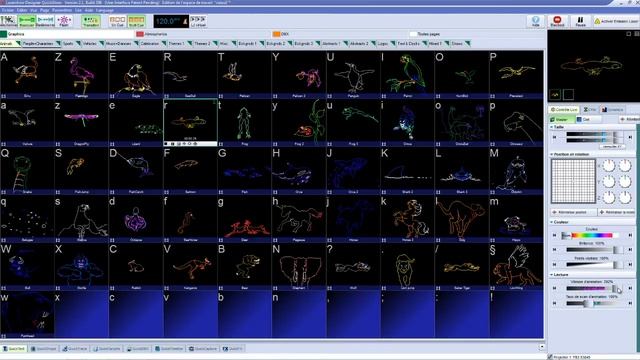Select the Octopus cue at key d
The width and height of the screenshot is (640, 360).
(136, 219)
